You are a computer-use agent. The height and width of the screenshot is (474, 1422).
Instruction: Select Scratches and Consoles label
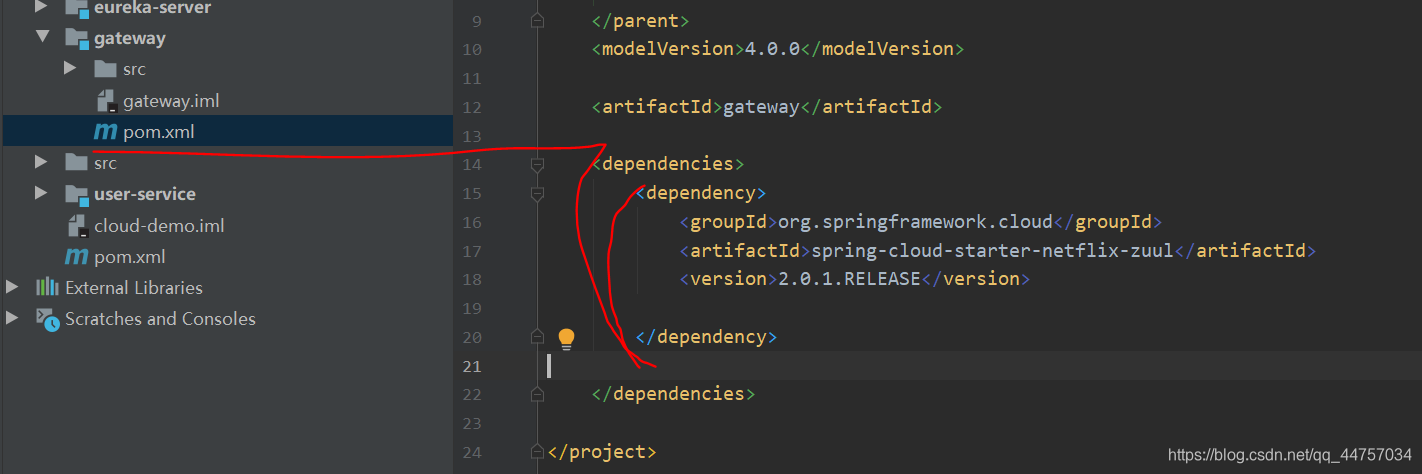tap(160, 318)
